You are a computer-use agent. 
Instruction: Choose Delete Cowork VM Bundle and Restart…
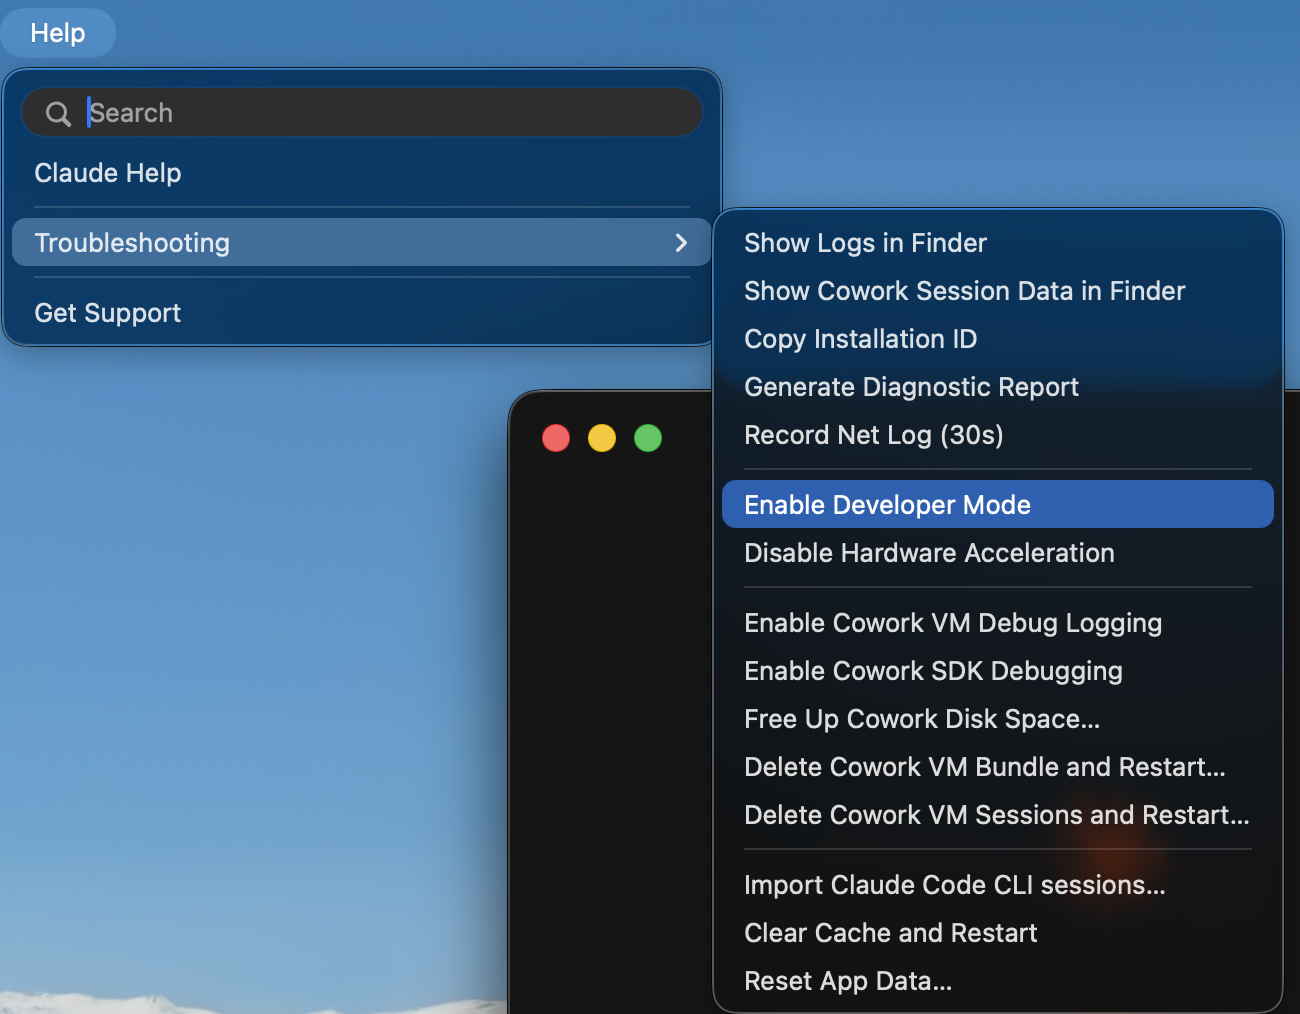tap(998, 767)
